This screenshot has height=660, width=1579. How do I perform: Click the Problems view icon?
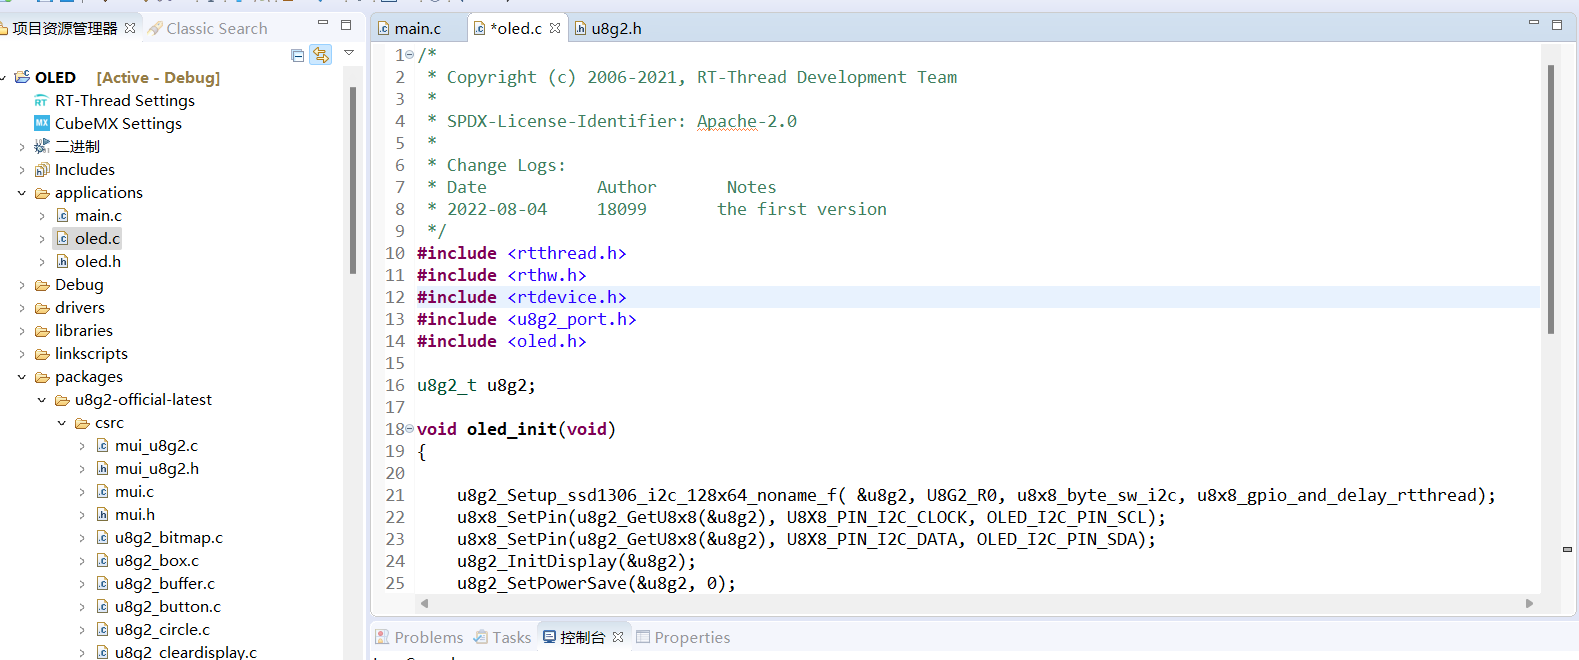click(x=382, y=637)
